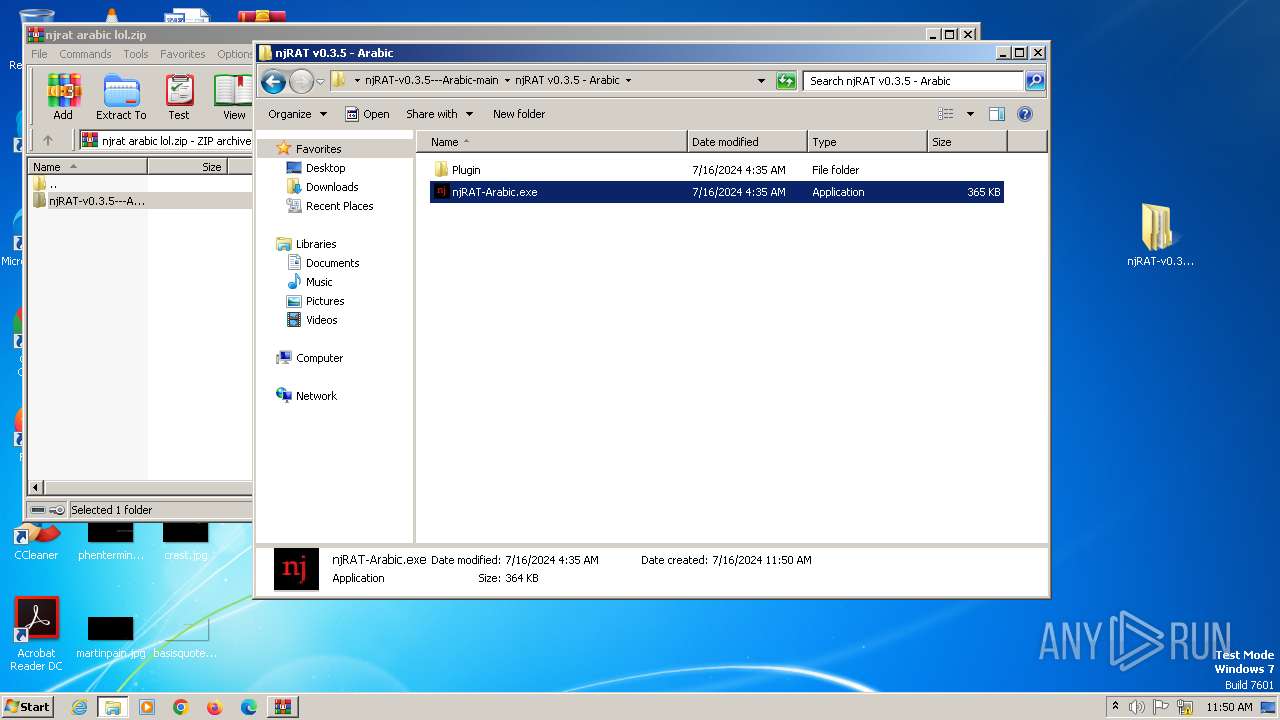Viewport: 1280px width, 720px height.
Task: Select Downloads in navigation pane
Action: (331, 187)
